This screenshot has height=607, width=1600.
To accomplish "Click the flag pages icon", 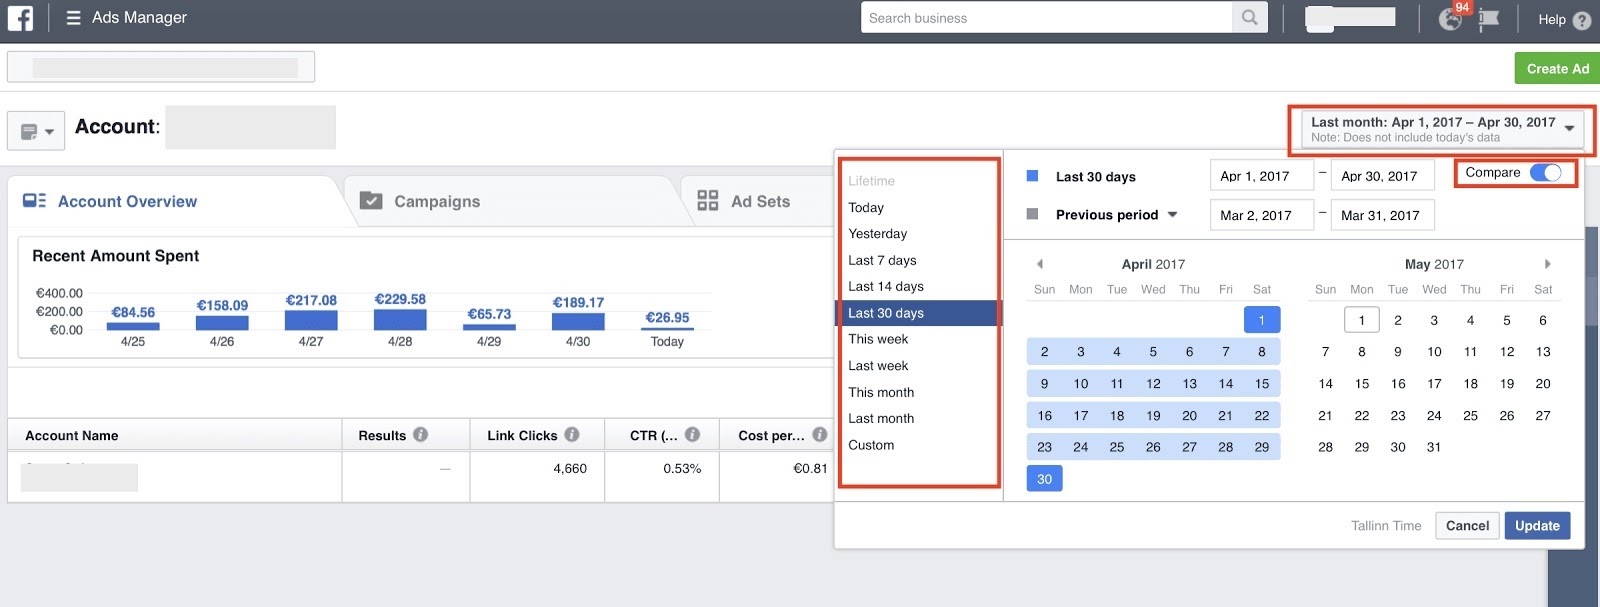I will coord(1489,20).
